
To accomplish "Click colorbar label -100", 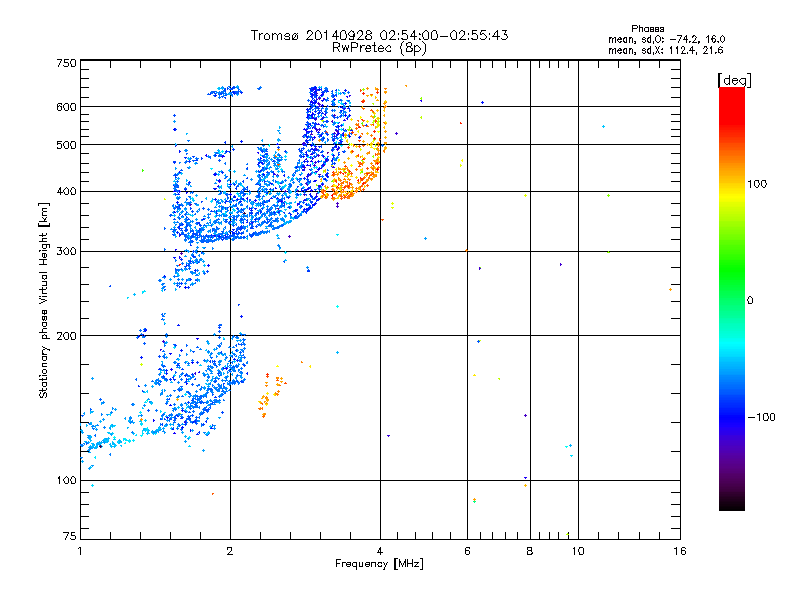I will (x=761, y=417).
